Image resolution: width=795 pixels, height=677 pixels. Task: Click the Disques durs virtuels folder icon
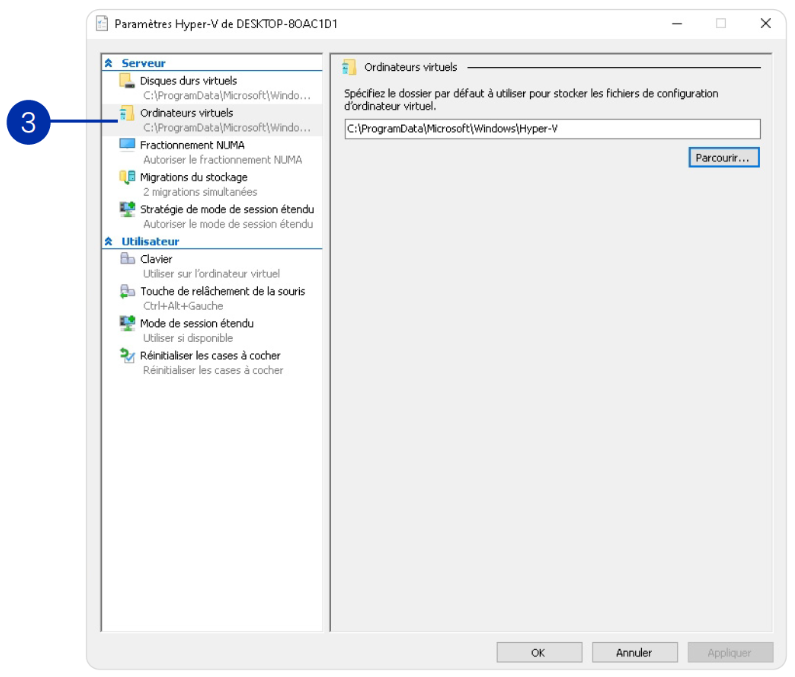[x=127, y=81]
